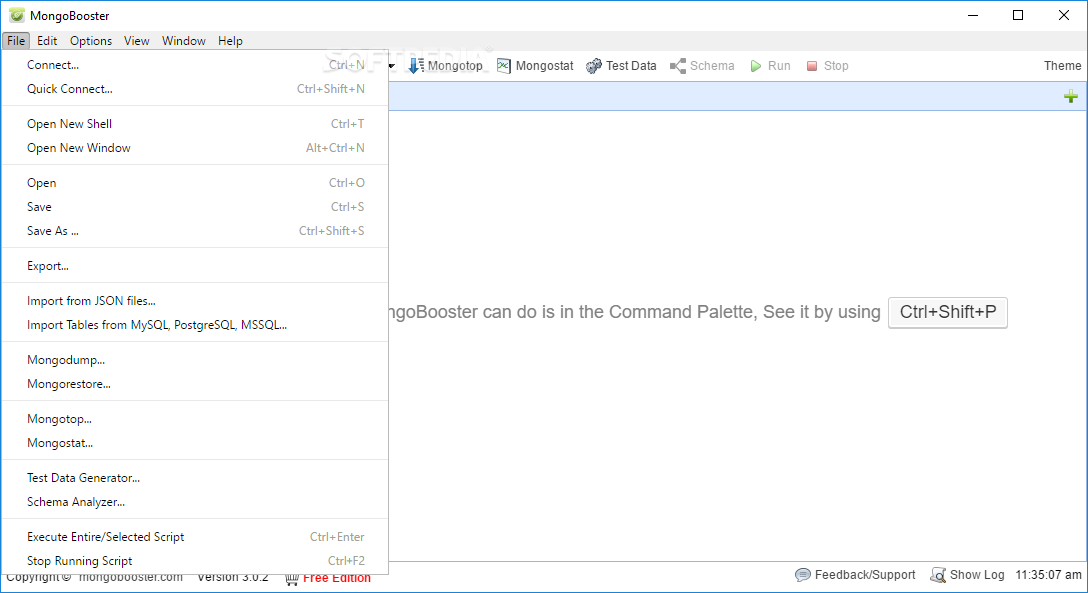Image resolution: width=1088 pixels, height=593 pixels.
Task: Click the Stop toolbar label
Action: point(836,66)
